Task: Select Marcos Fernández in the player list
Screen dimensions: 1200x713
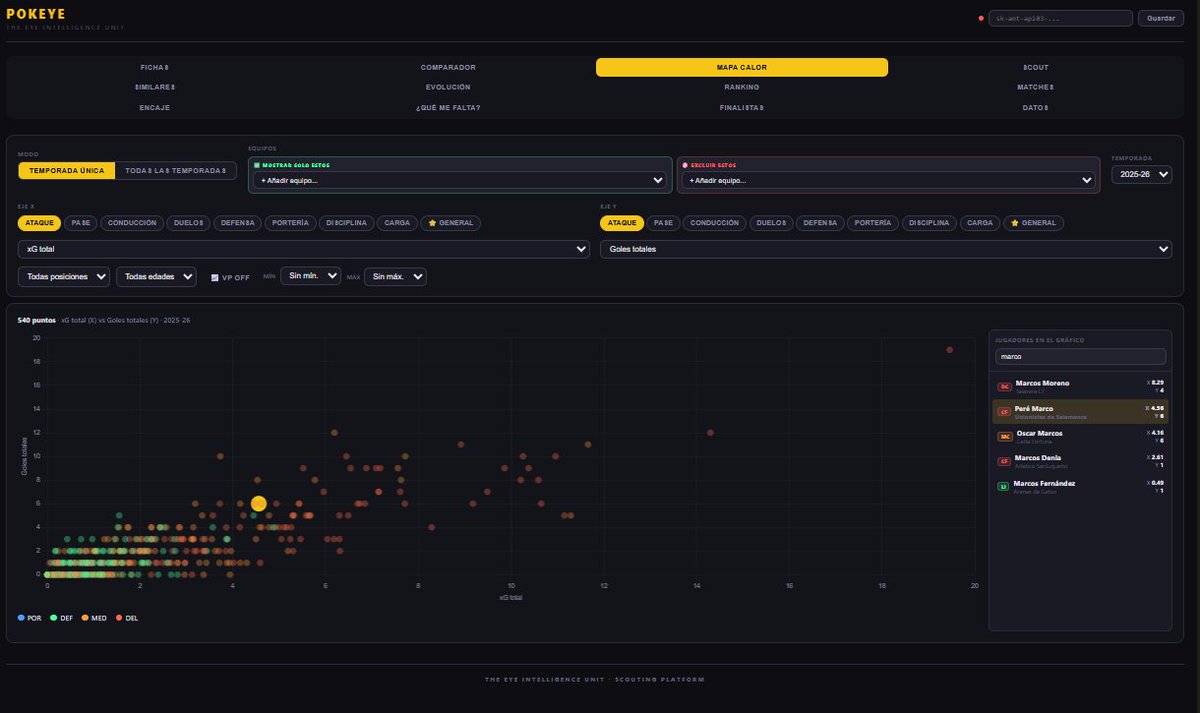Action: (1080, 486)
